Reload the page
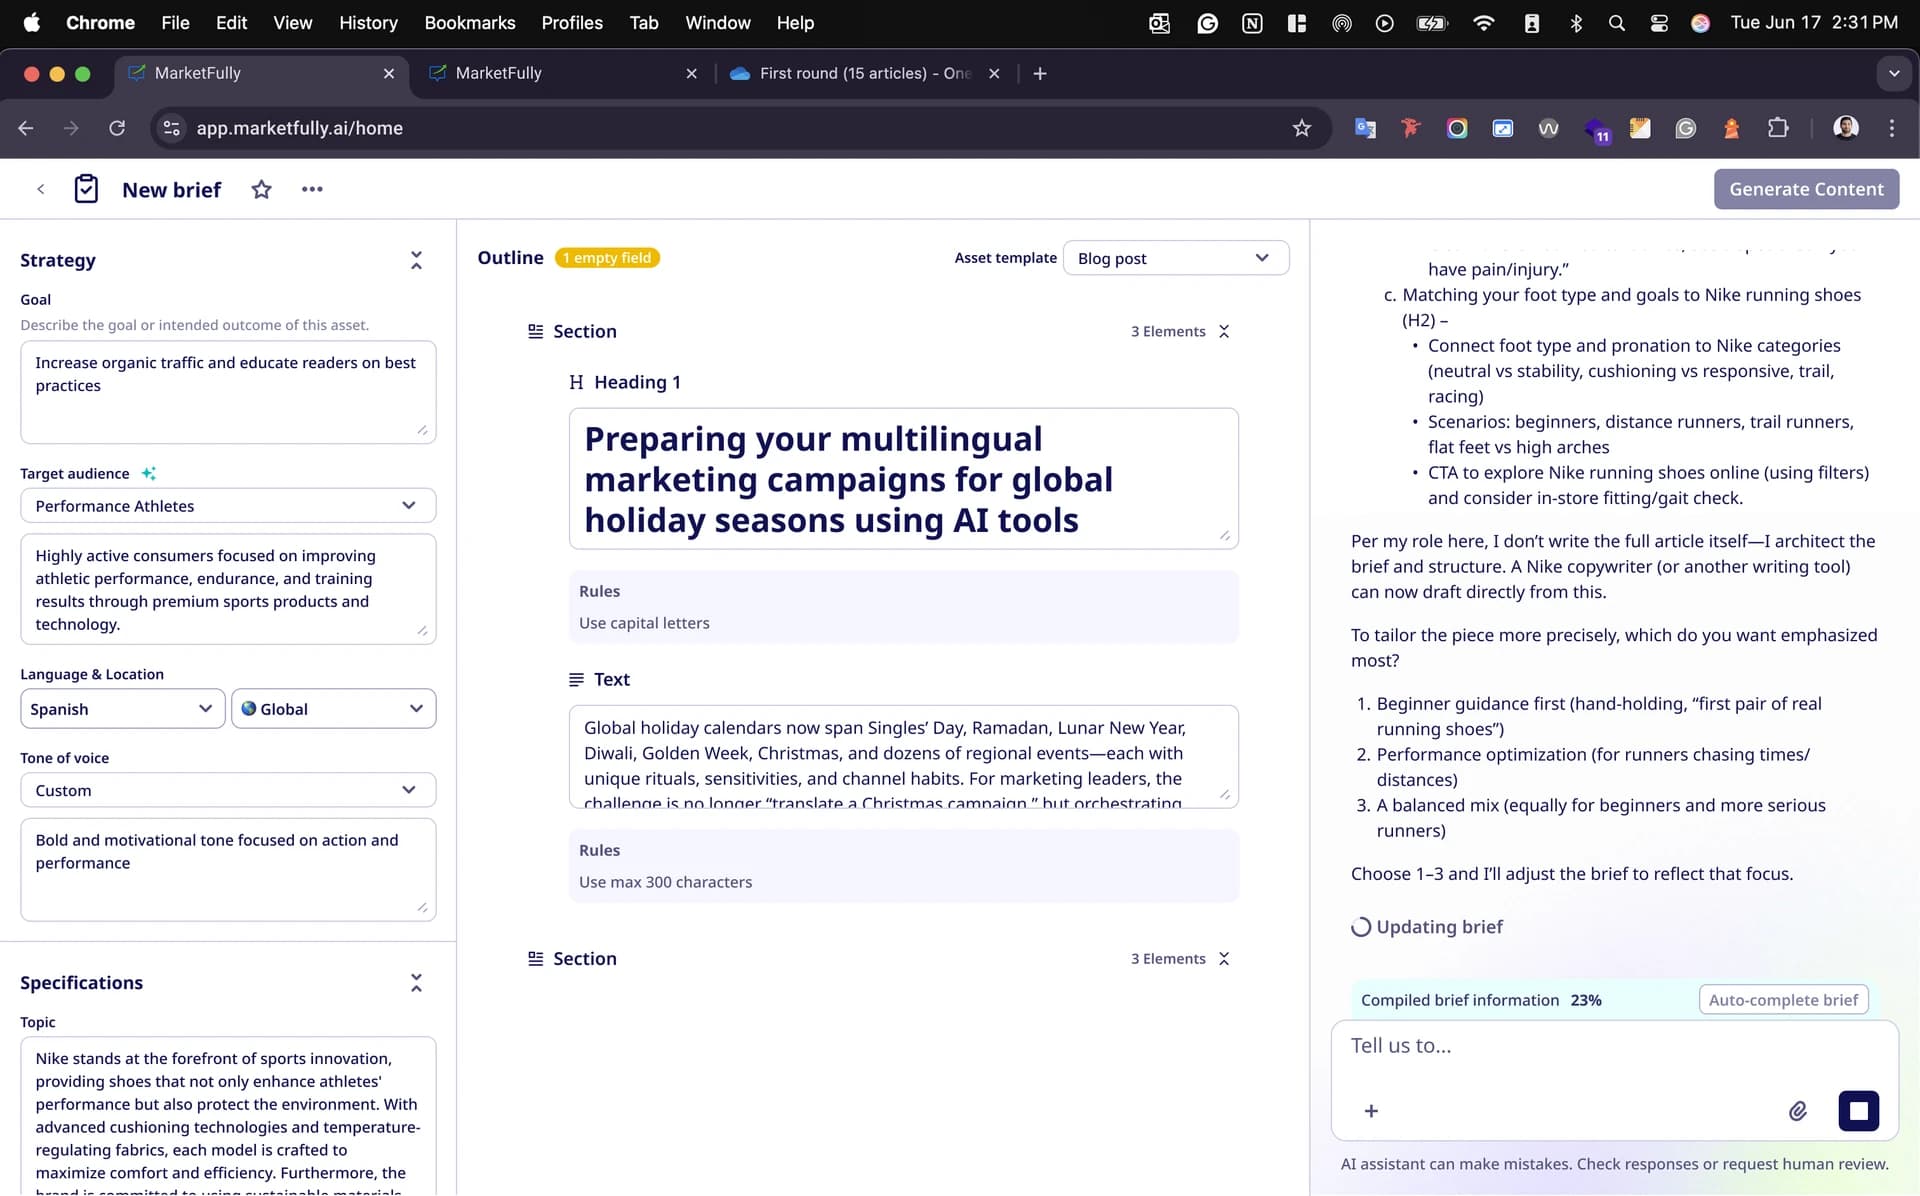 [x=117, y=128]
